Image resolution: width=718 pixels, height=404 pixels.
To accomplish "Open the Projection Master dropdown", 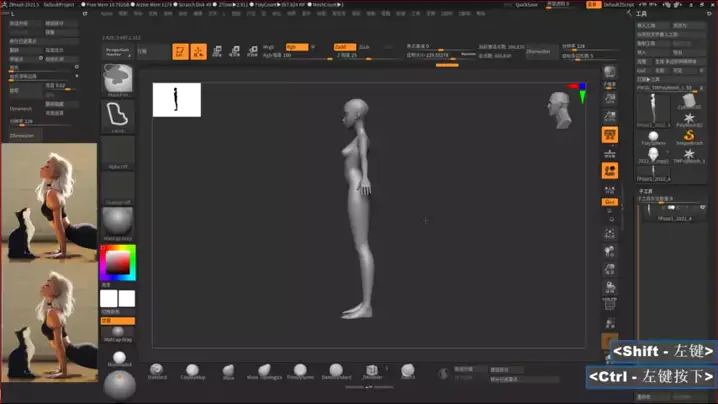I will [x=118, y=50].
